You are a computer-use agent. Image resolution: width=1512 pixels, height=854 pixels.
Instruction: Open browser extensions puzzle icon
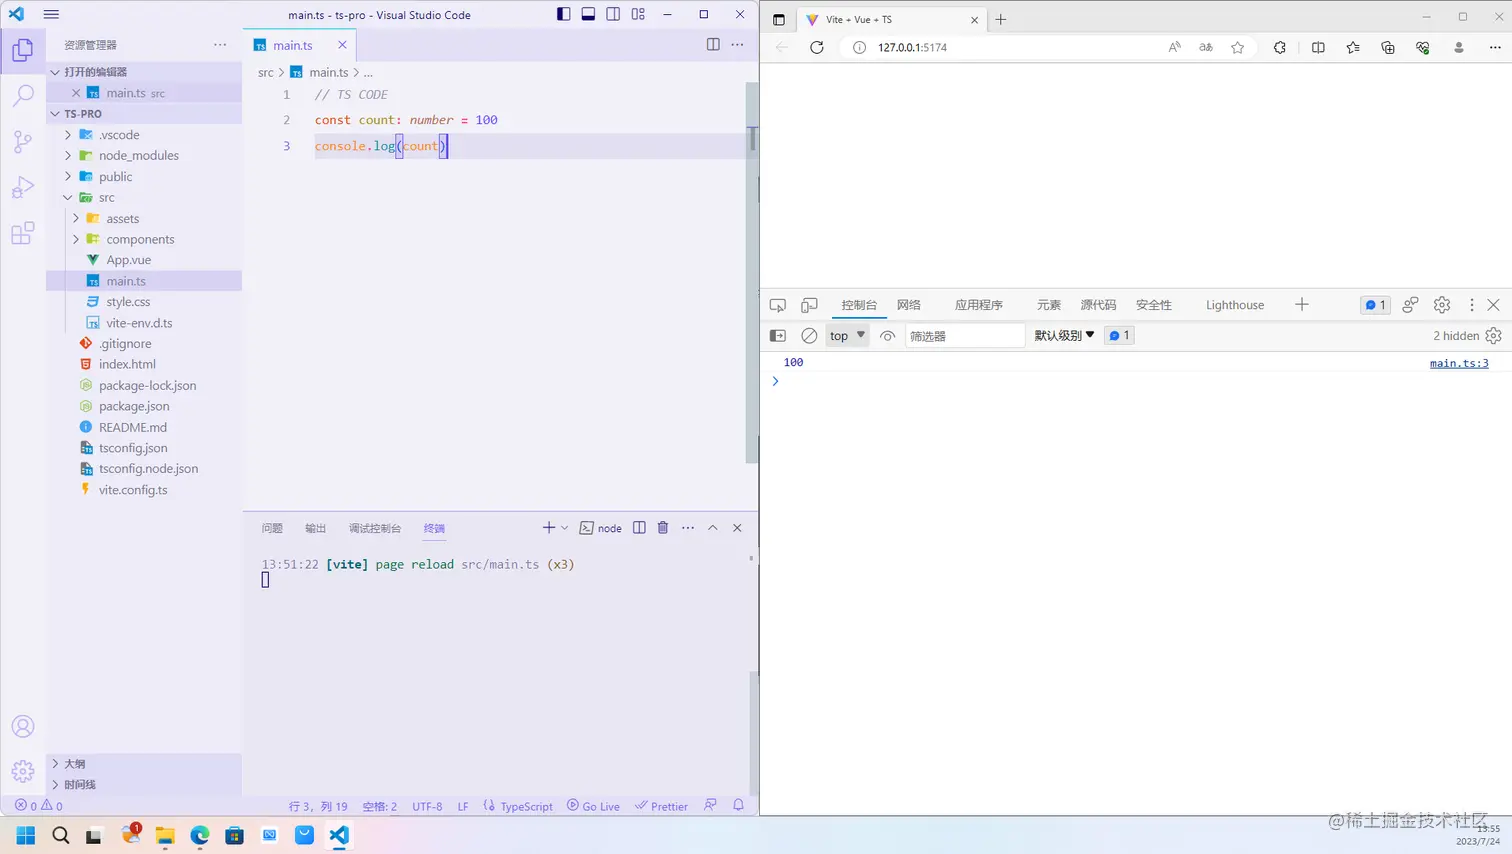click(1280, 47)
